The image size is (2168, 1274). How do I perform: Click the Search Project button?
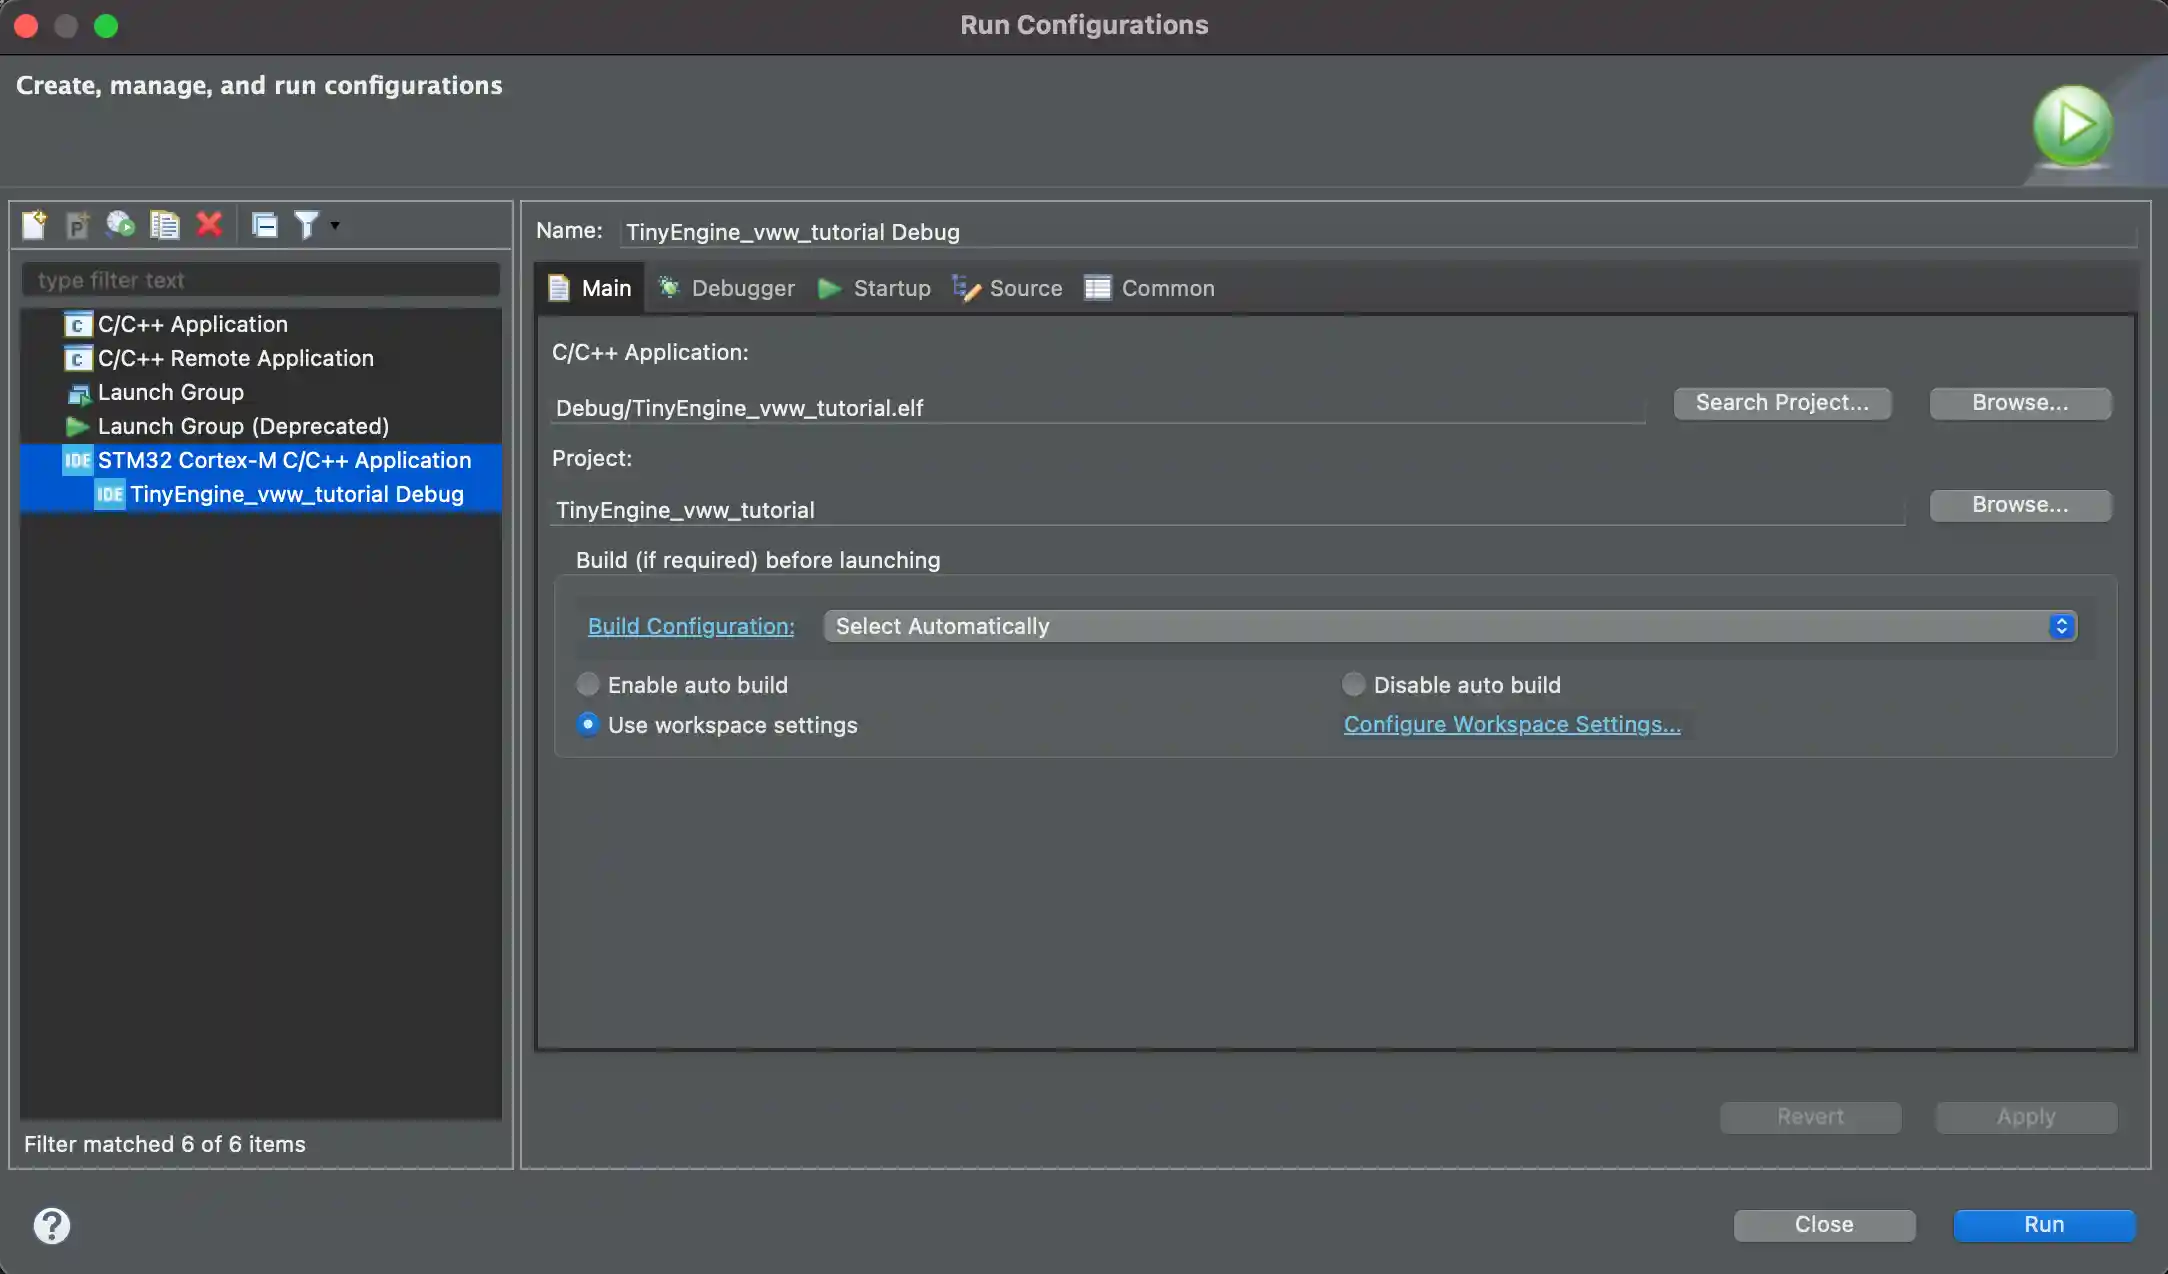[1782, 403]
